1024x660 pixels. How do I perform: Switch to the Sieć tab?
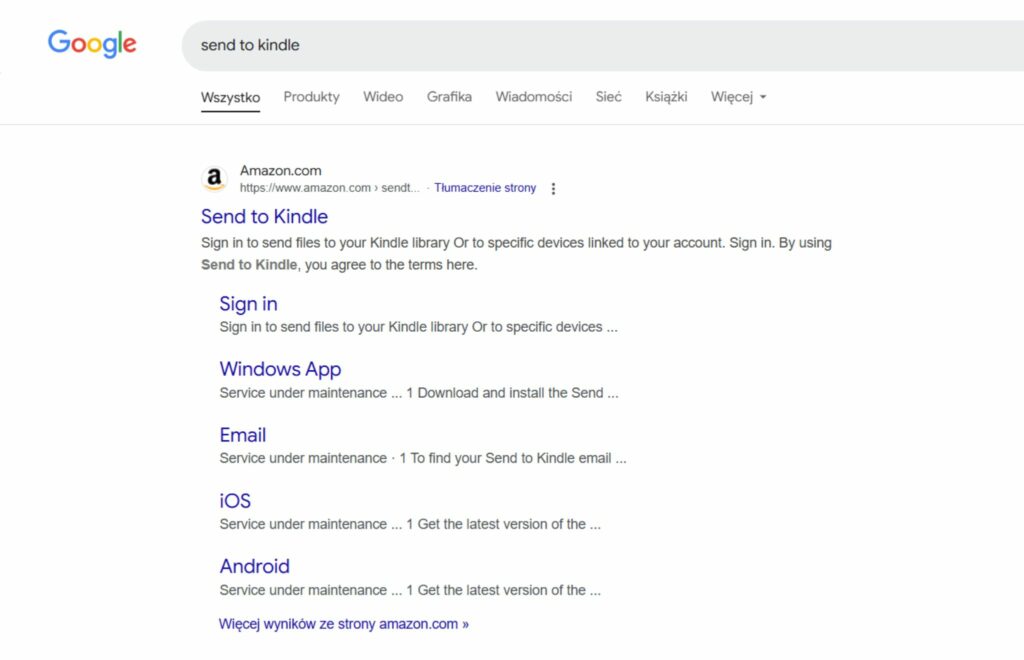609,97
